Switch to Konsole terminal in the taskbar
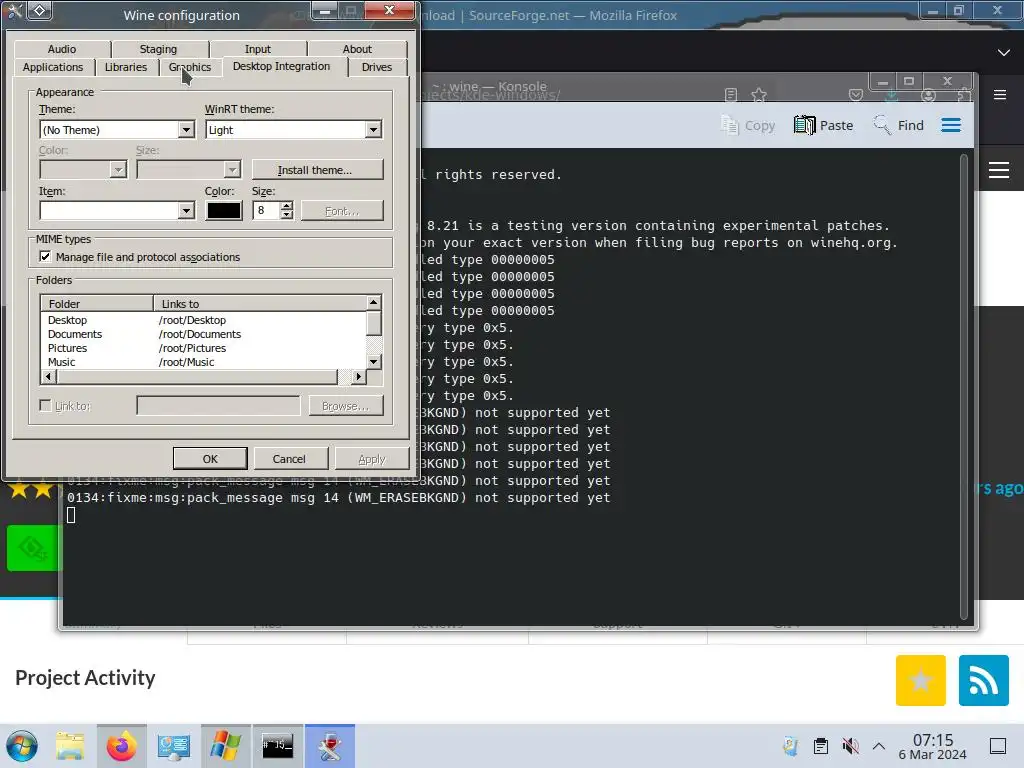This screenshot has width=1024, height=768. tap(278, 746)
